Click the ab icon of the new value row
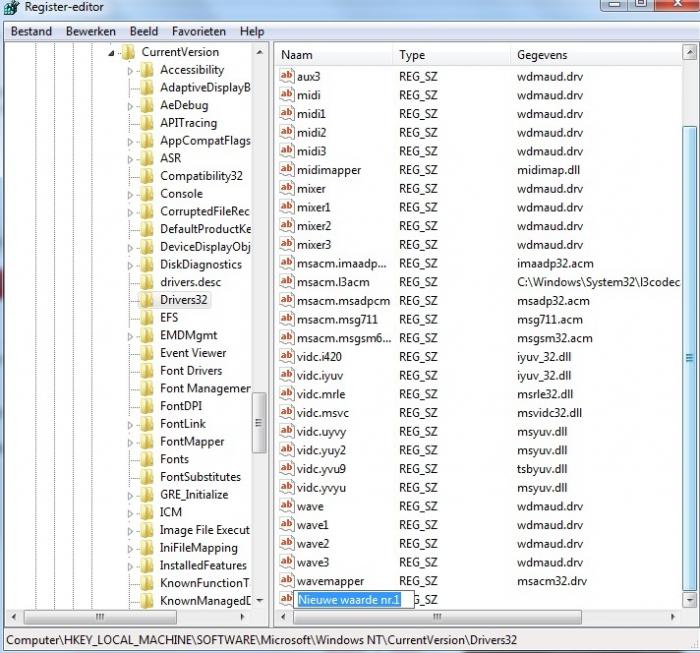Image resolution: width=700 pixels, height=653 pixels. point(286,598)
